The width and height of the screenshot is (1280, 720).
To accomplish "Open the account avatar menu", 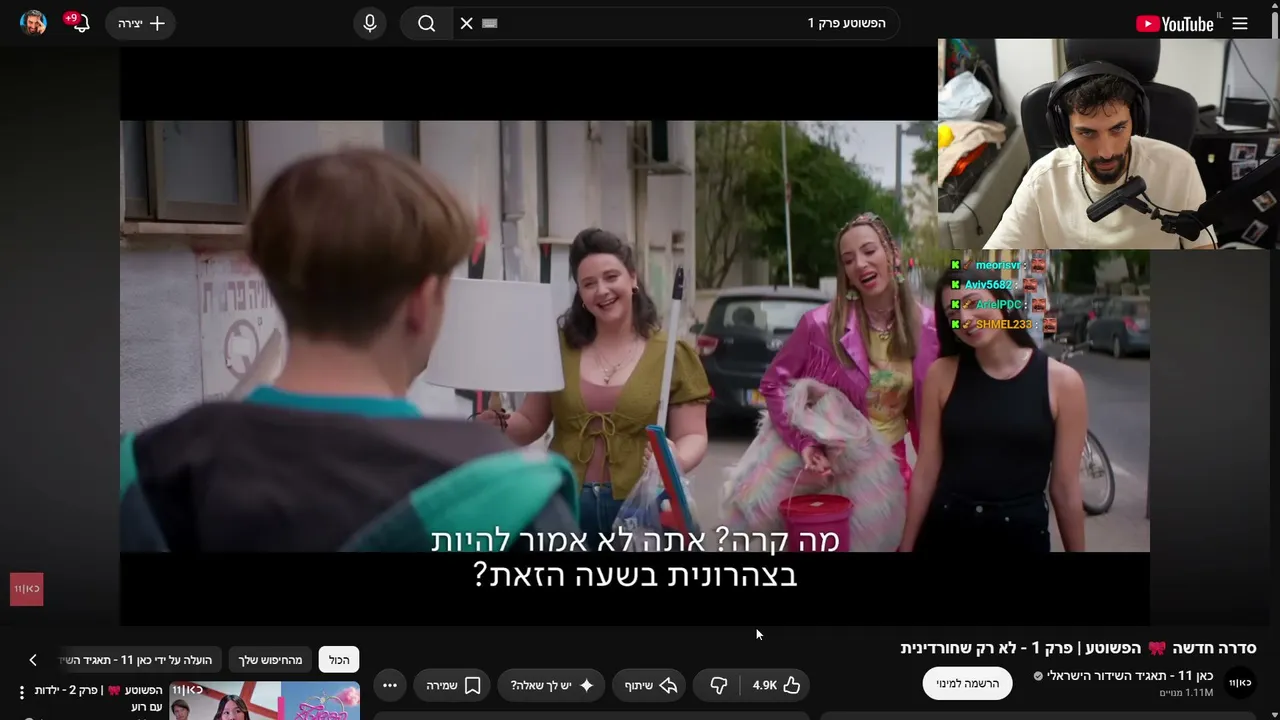I will pos(33,23).
